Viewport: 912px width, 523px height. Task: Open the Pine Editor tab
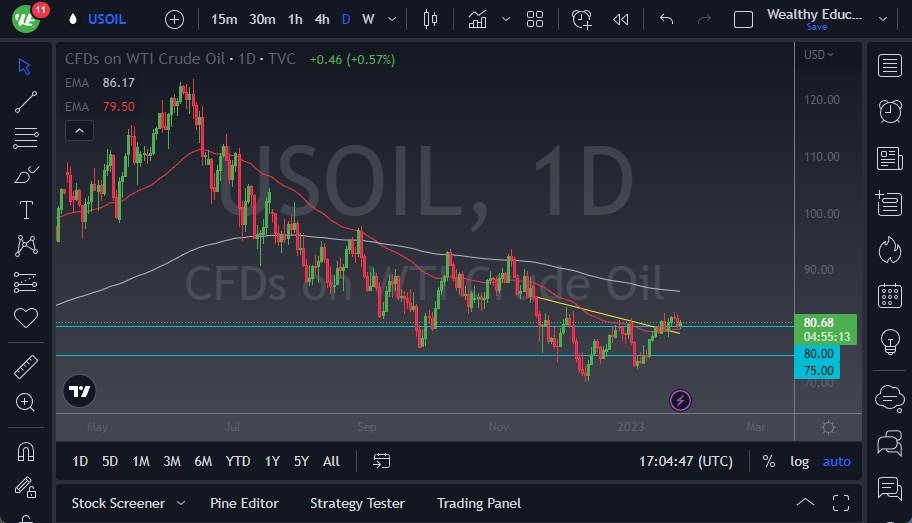[x=244, y=503]
